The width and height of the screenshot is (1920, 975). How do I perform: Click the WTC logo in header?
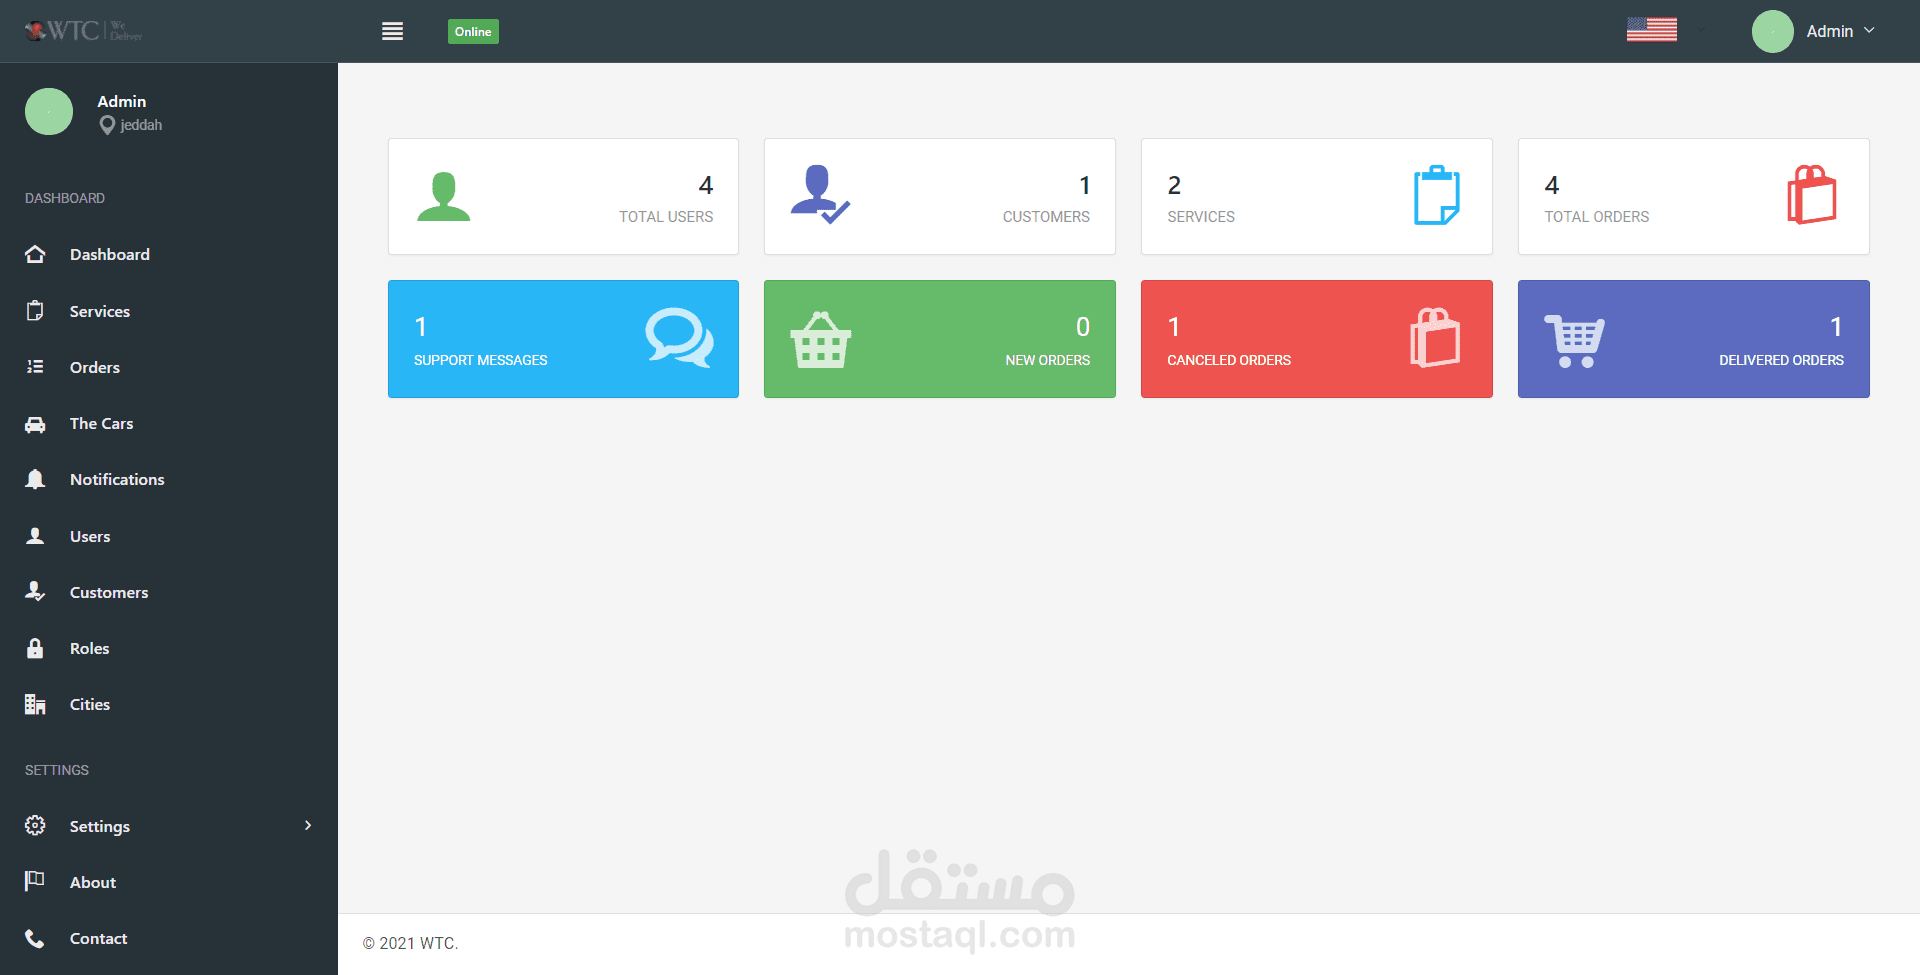(84, 31)
